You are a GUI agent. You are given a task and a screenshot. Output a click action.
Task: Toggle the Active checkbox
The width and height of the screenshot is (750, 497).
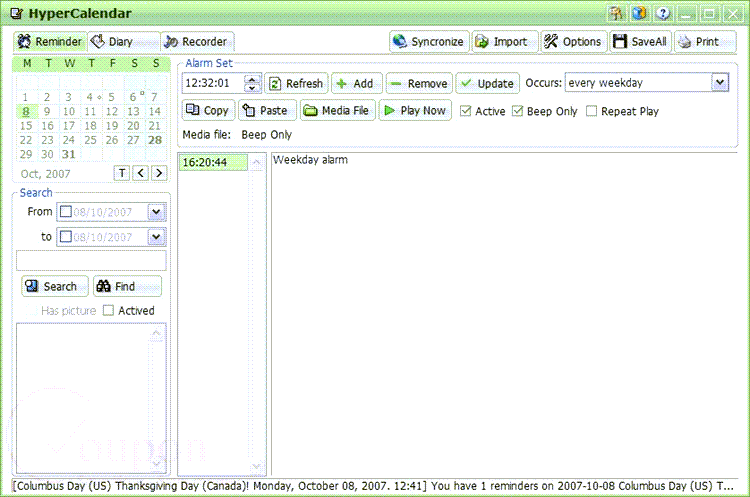coord(465,111)
